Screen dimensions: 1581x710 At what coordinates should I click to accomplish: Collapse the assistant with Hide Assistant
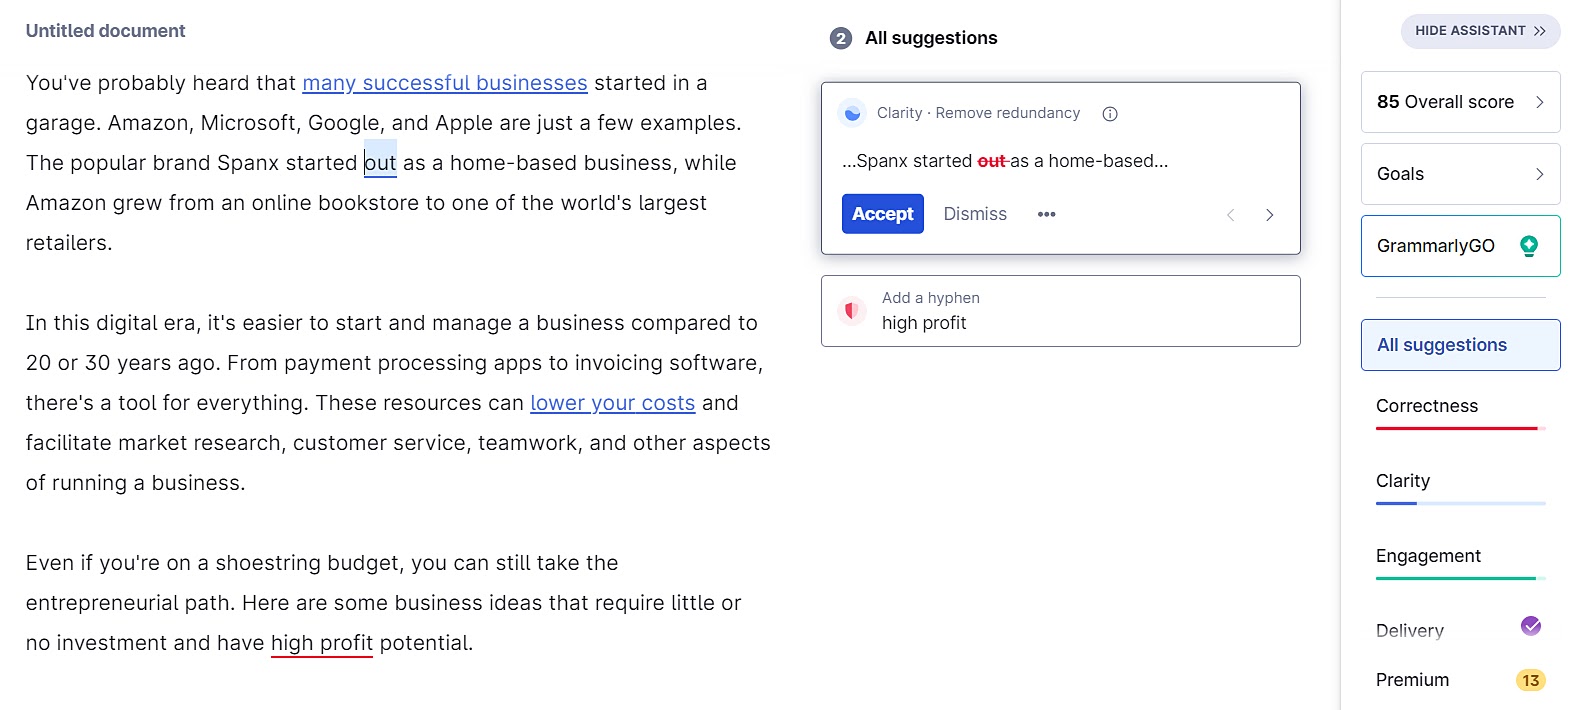click(1479, 31)
